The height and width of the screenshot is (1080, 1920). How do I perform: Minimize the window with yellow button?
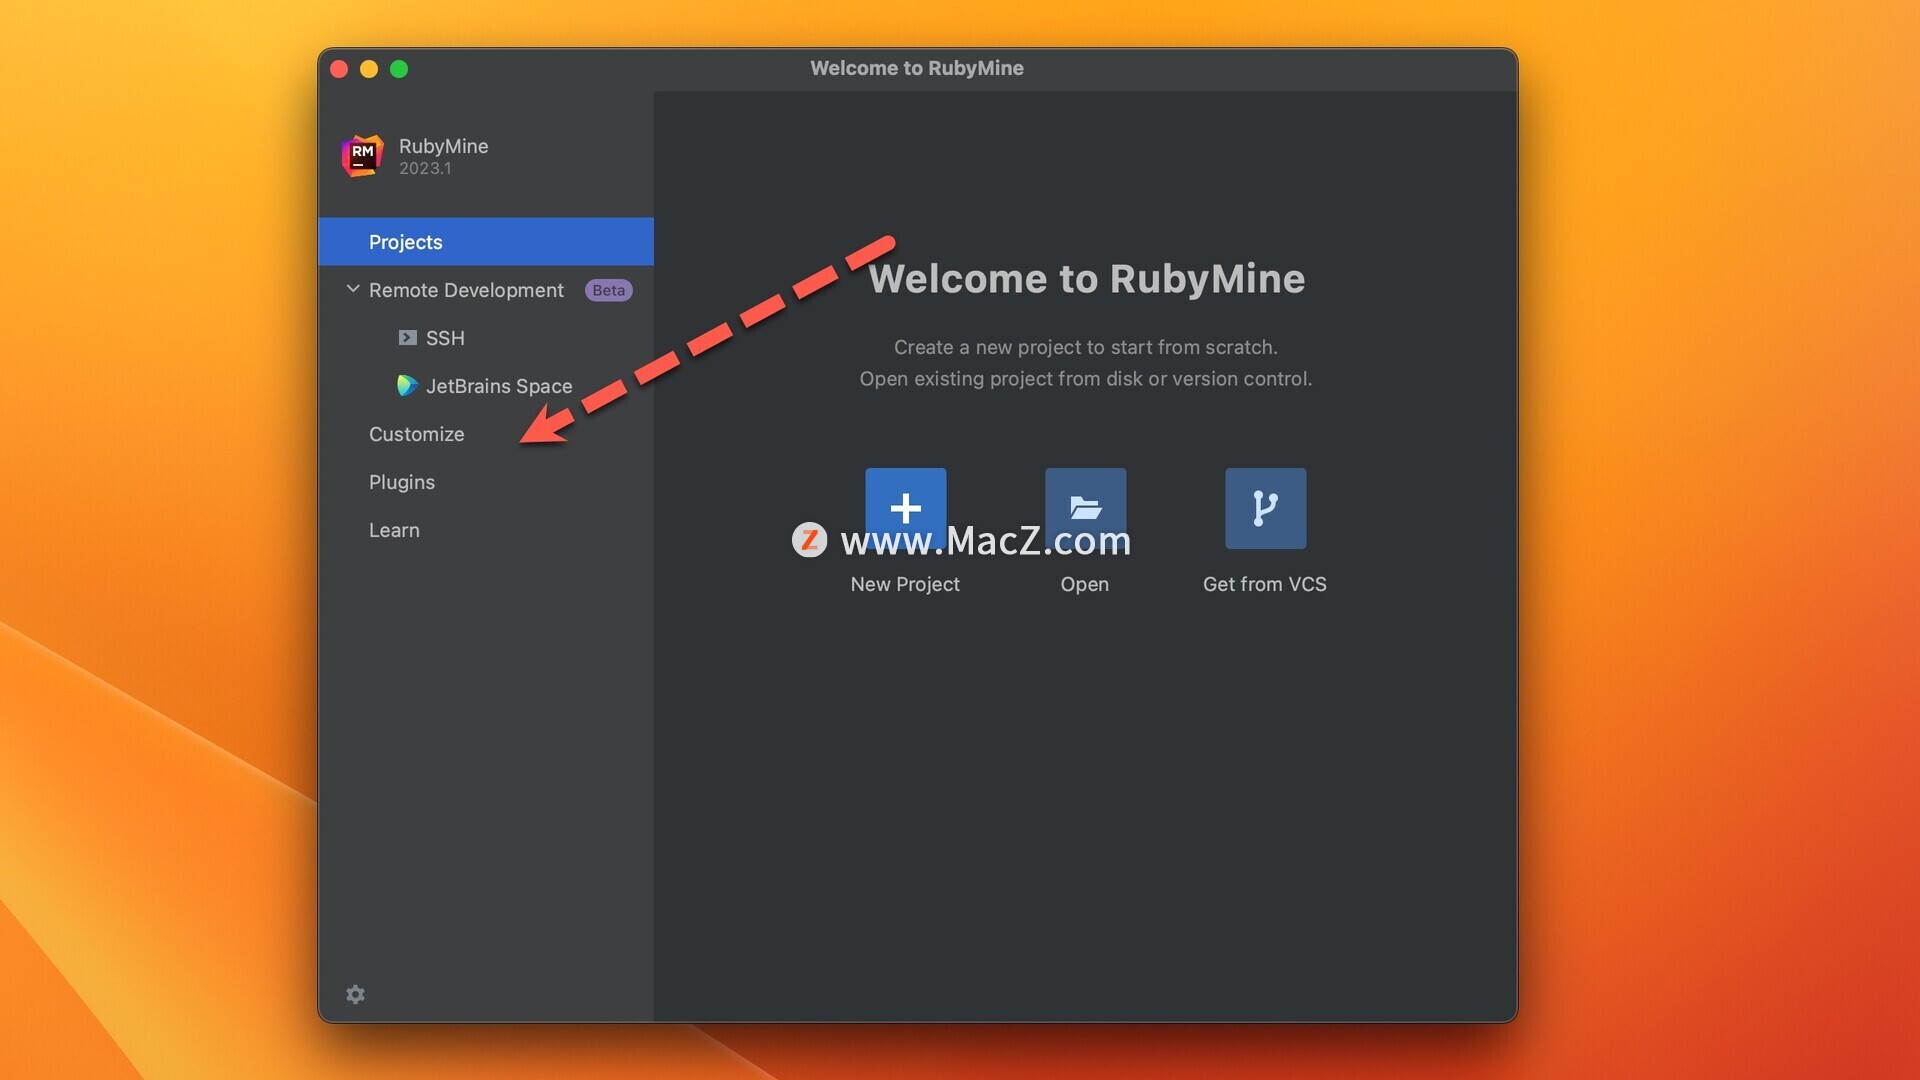pyautogui.click(x=369, y=69)
